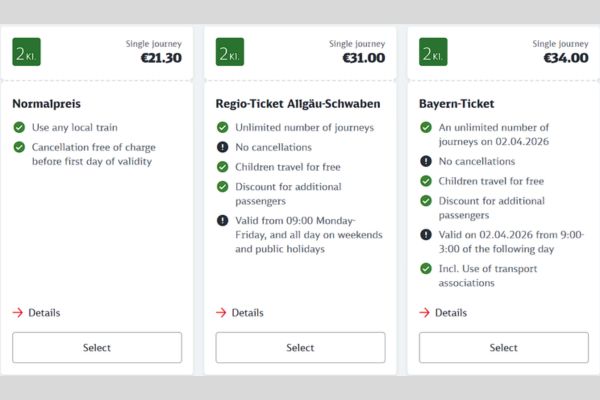
Task: Click warning icon next to Regio-Ticket 'No cancellations'
Action: [x=222, y=147]
